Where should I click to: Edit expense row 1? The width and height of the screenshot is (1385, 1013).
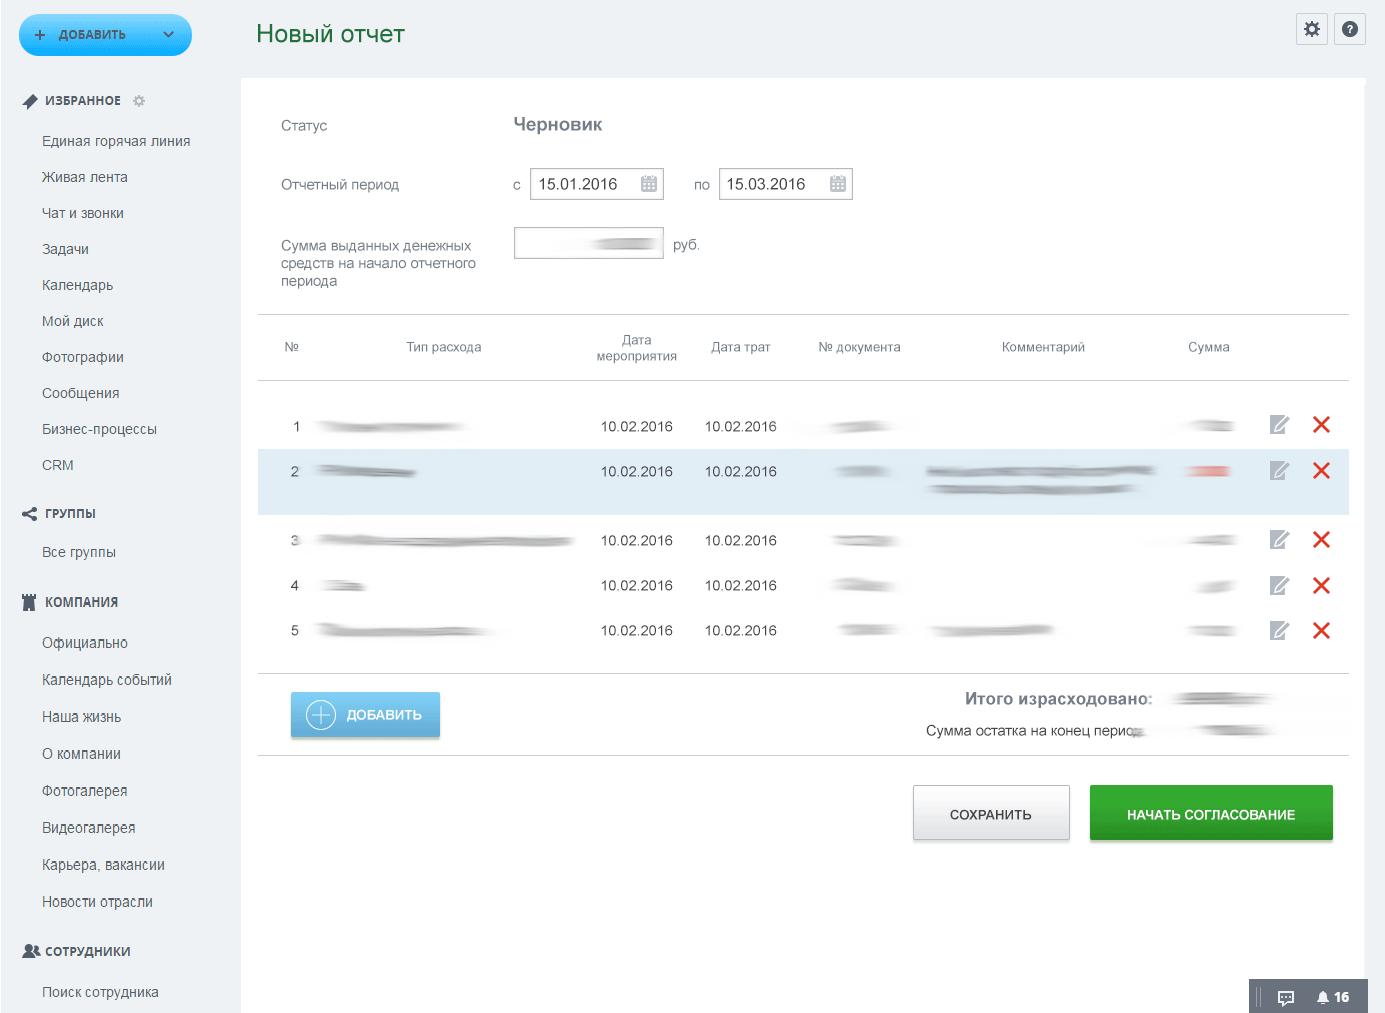tap(1279, 425)
